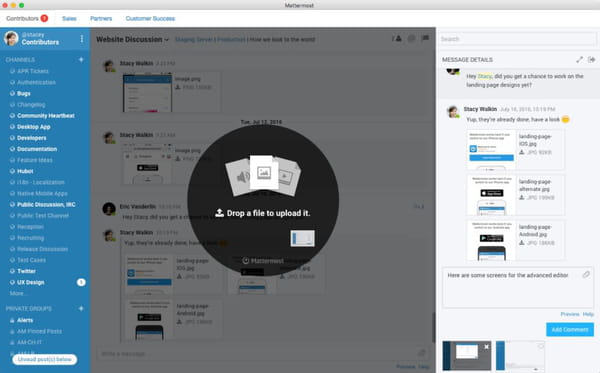Open the main menu three-dots icon
The image size is (600, 373).
point(82,39)
